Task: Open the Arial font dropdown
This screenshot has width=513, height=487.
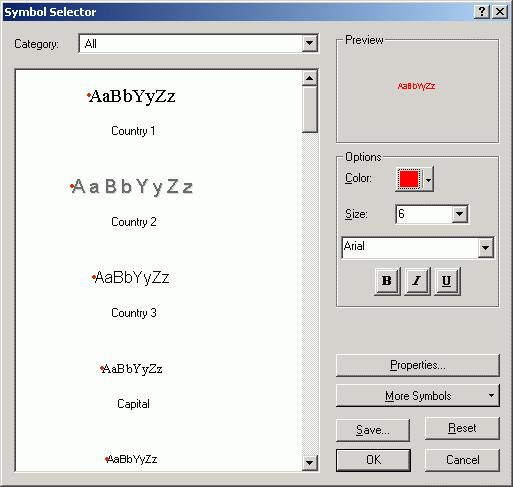Action: 485,247
